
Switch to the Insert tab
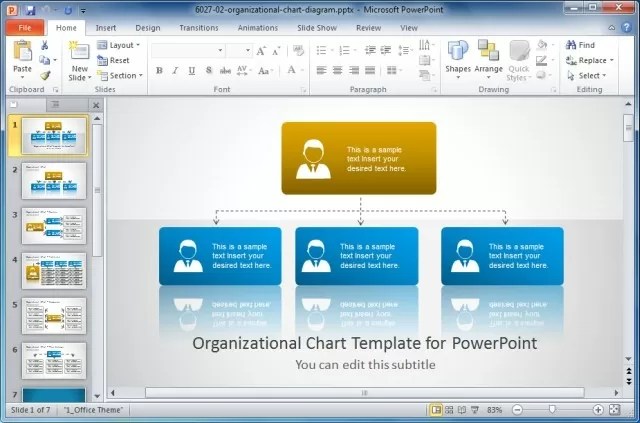pos(106,28)
